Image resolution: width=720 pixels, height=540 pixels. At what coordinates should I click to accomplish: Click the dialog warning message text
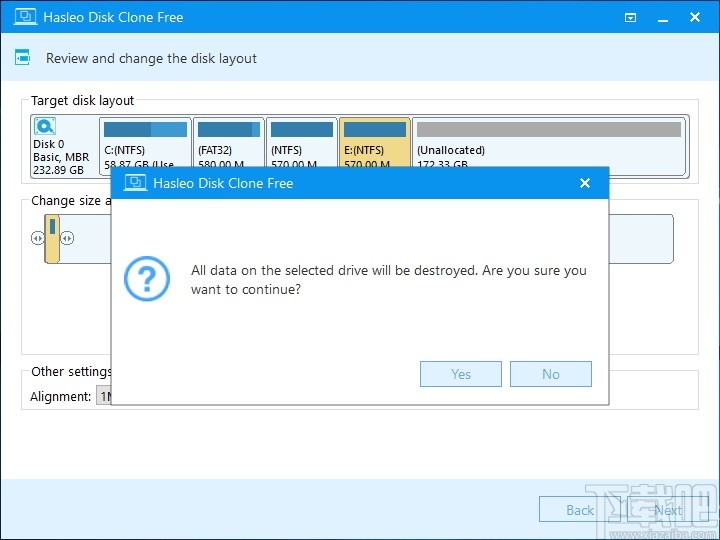(x=389, y=280)
